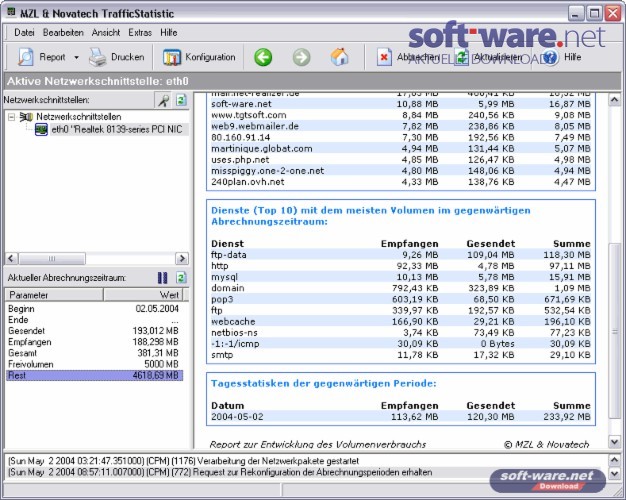Screen dimensions: 626x500
Task: Click the 240plan.ovh.net host entry
Action: coord(400,182)
